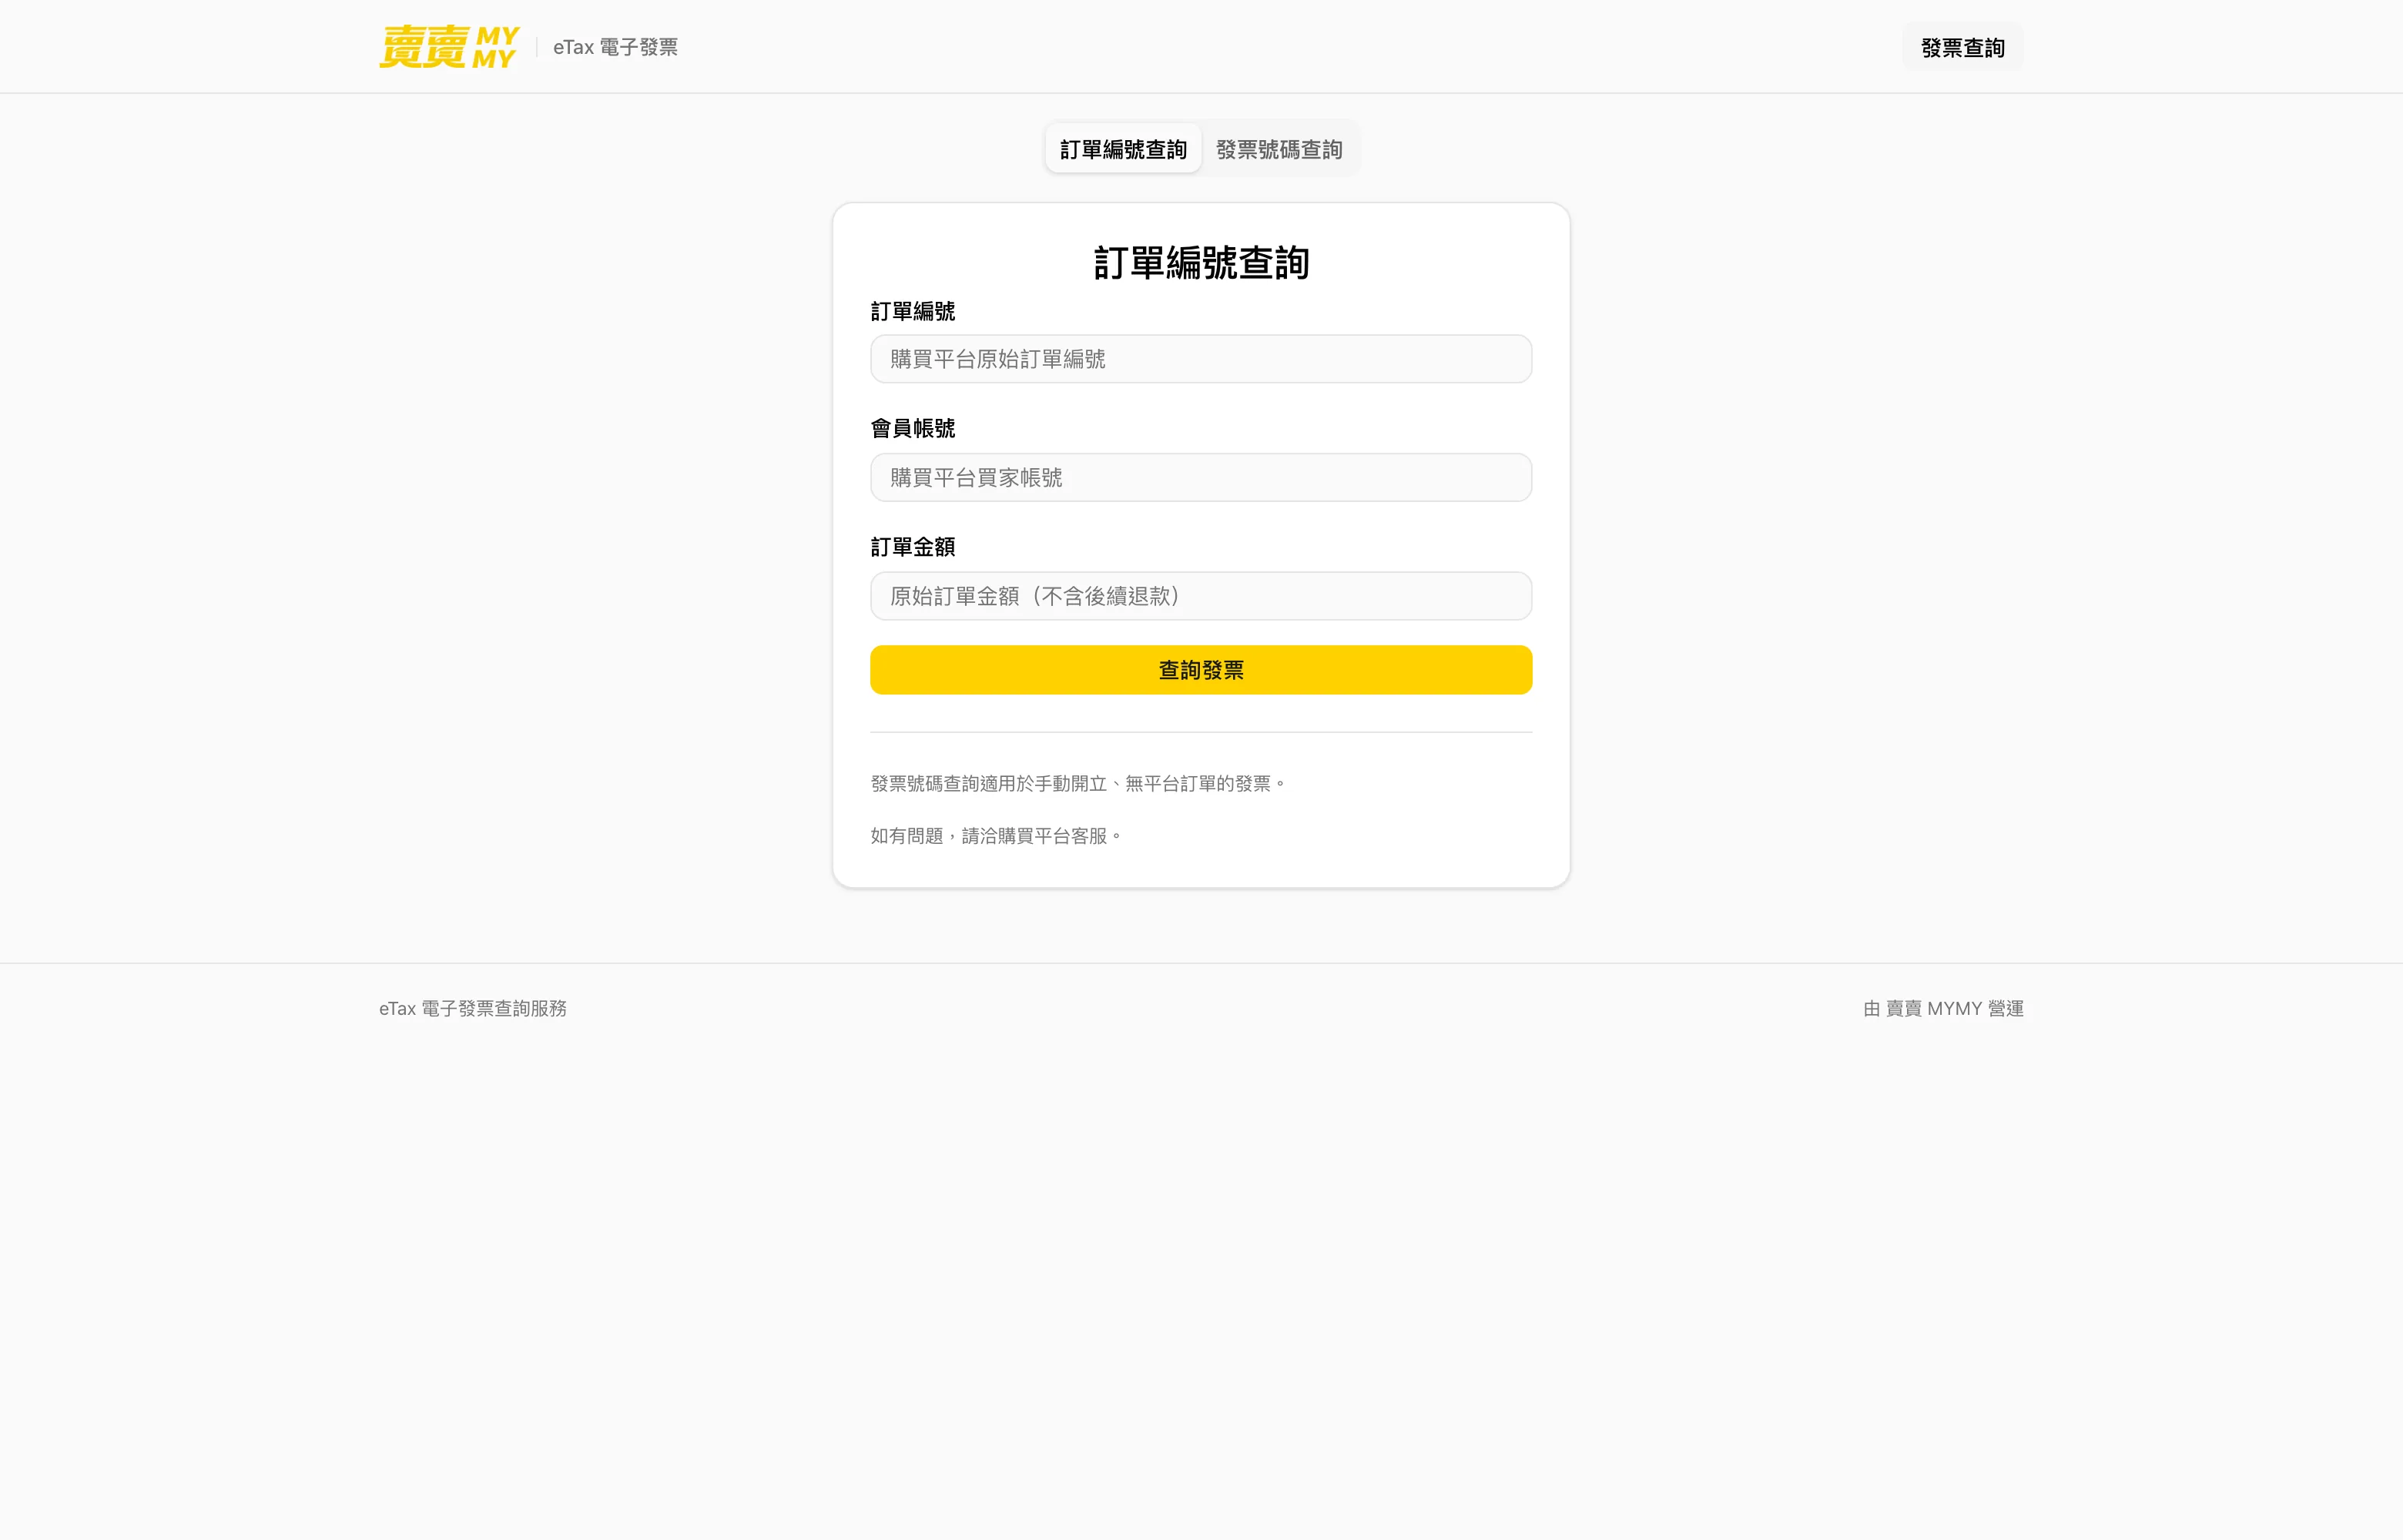Click footer text 由 賣賣 MYMY 營運
This screenshot has height=1540, width=2403.
[1943, 1009]
